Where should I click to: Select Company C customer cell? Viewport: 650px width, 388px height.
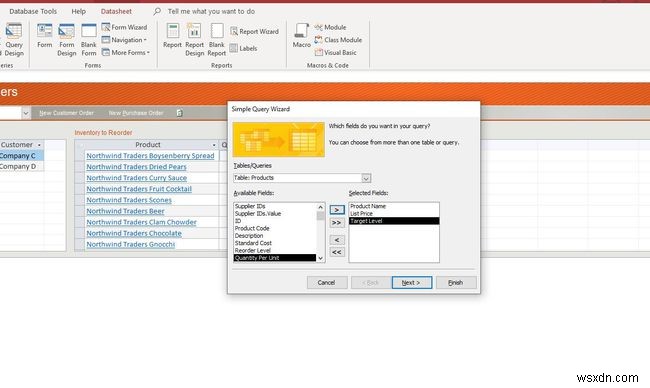[22, 156]
